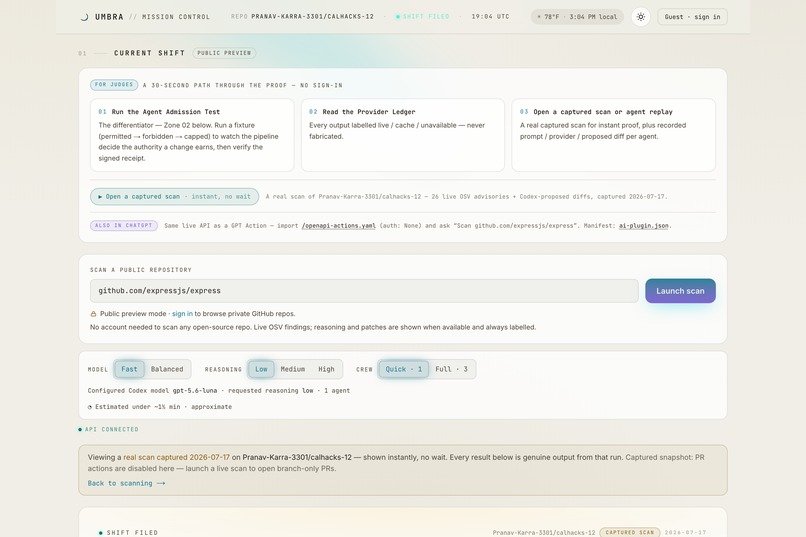
Task: Click the clock icon beside Estimated time
Action: coord(90,407)
